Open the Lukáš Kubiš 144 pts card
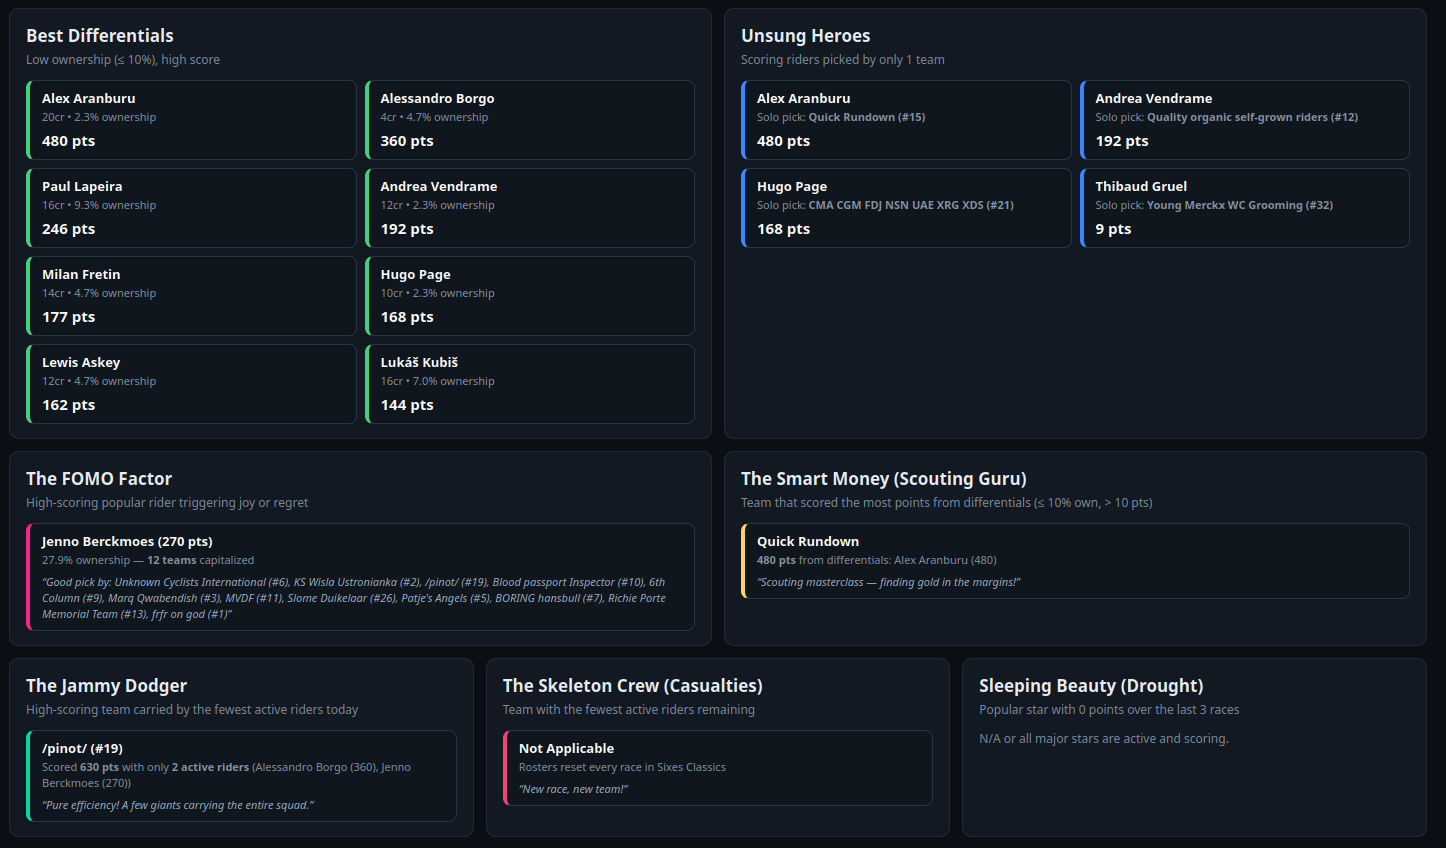 530,384
